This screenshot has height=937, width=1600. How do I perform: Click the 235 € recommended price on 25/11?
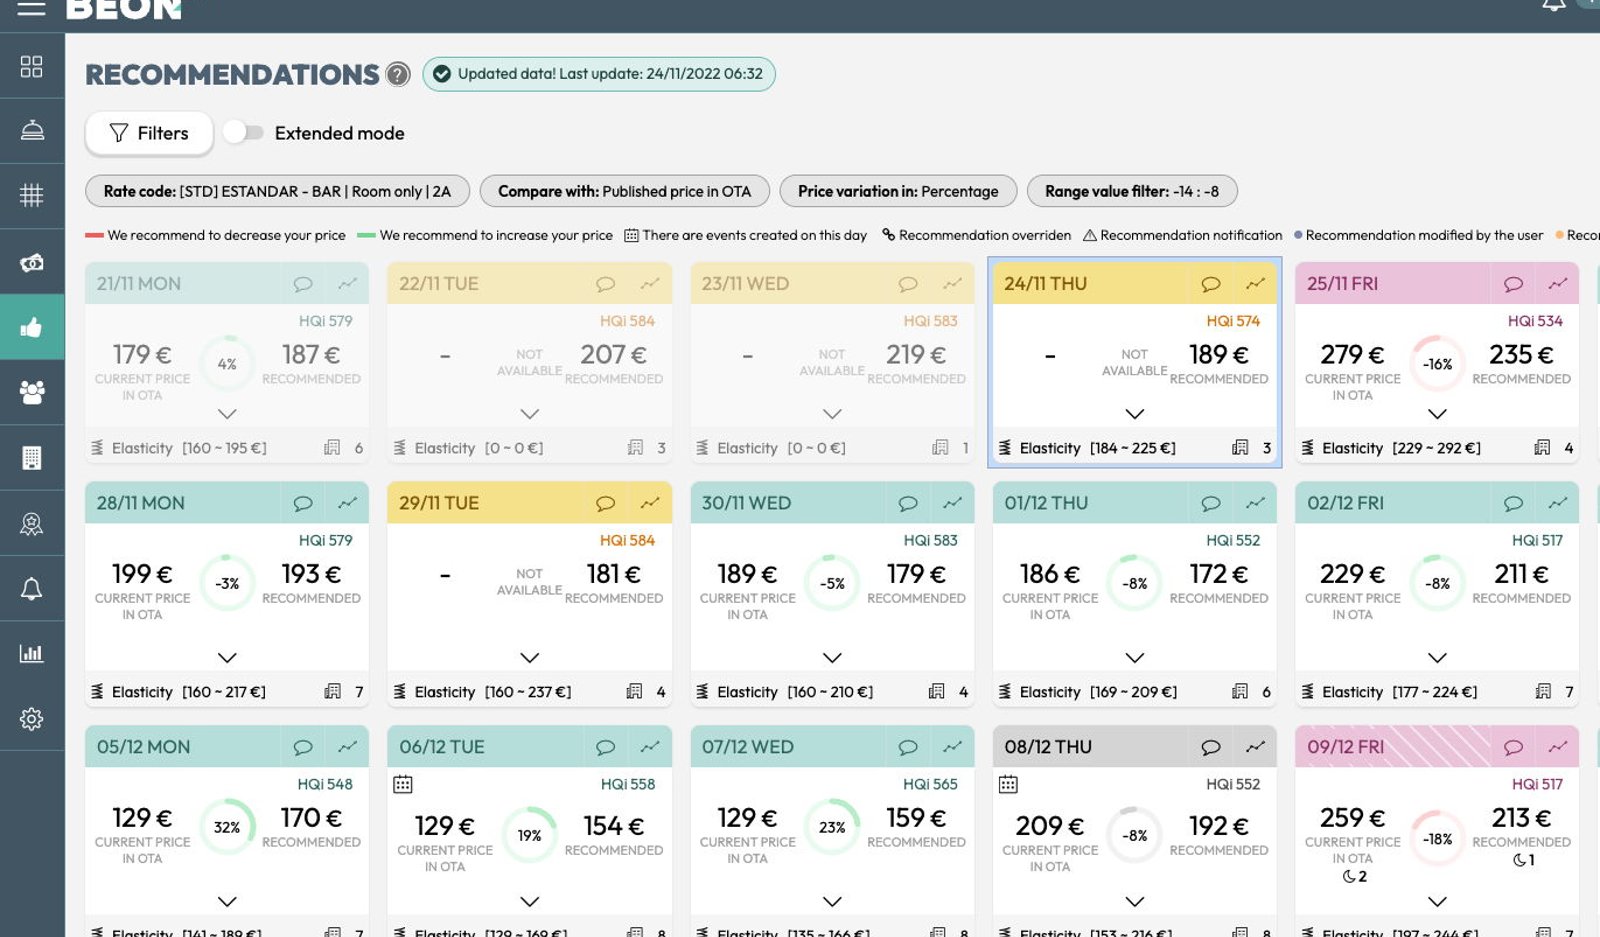1521,355
